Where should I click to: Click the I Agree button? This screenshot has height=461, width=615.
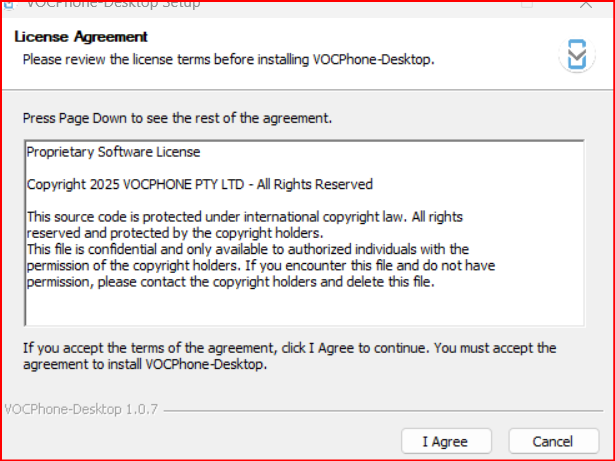pyautogui.click(x=446, y=441)
